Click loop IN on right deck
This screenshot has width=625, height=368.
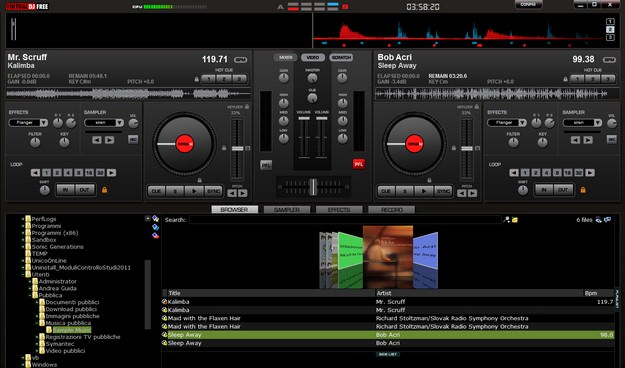point(544,190)
